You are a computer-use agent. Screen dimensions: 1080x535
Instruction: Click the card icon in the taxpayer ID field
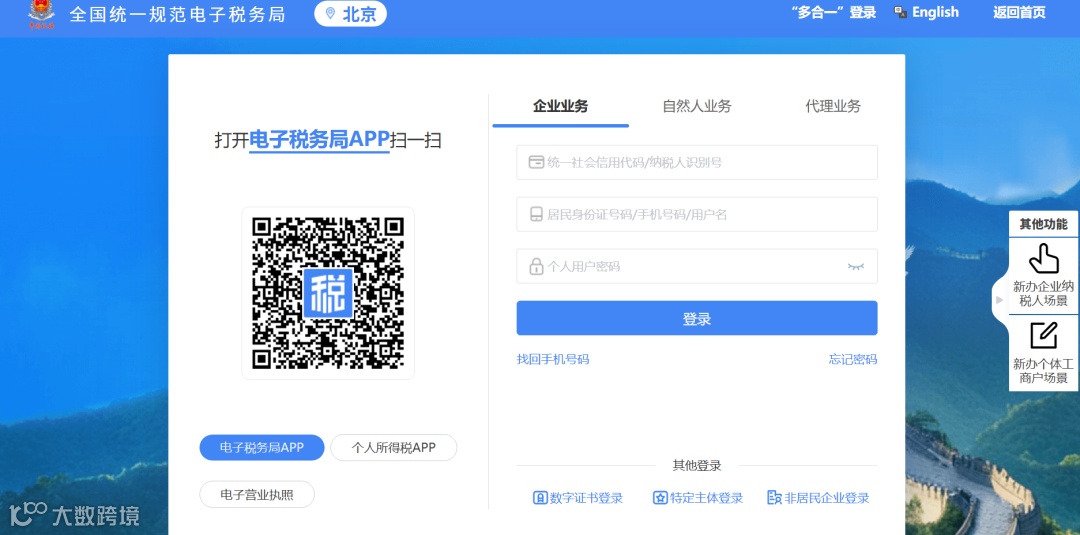tap(536, 162)
